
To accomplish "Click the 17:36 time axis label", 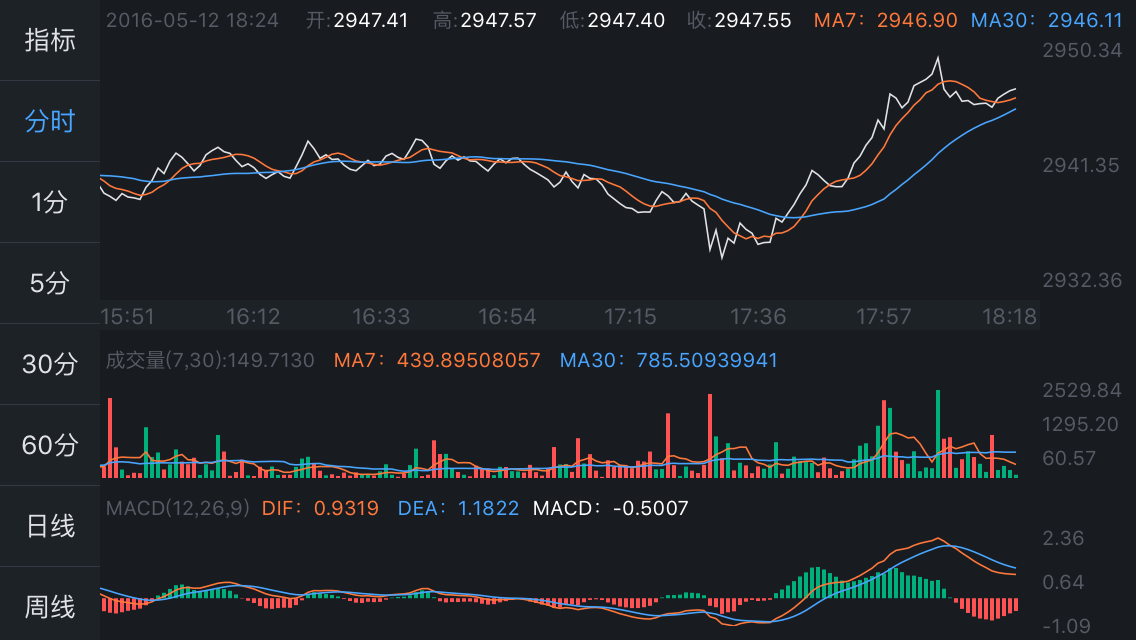I will click(x=758, y=317).
